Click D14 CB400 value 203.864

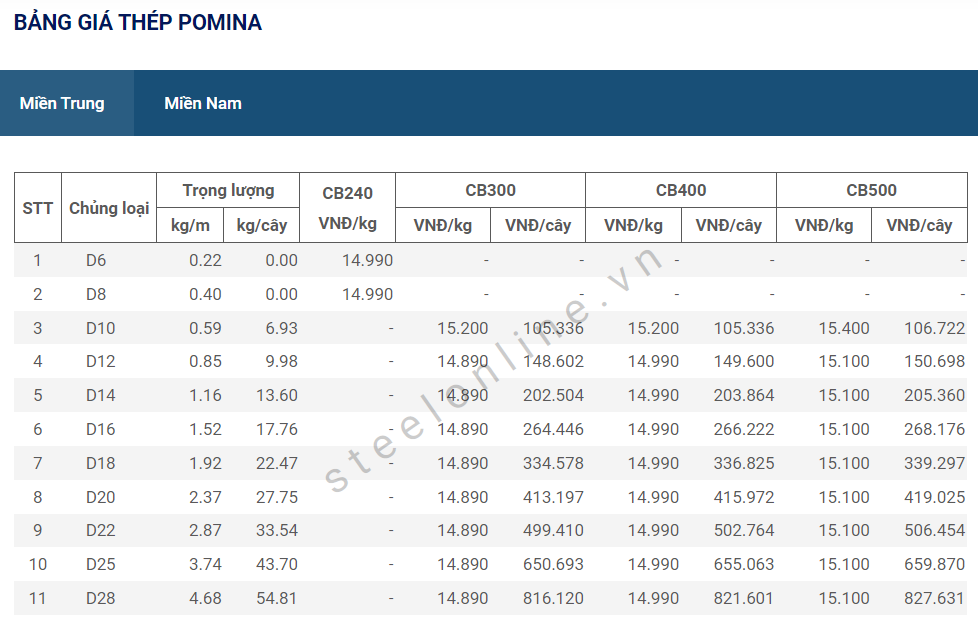pyautogui.click(x=743, y=395)
